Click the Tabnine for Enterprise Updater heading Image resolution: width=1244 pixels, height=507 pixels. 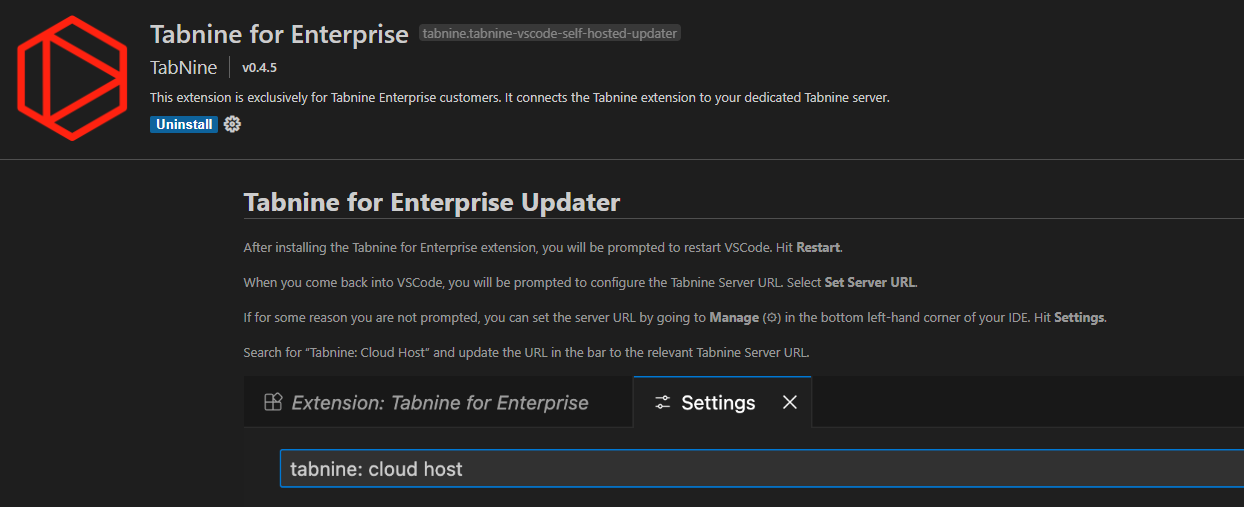[432, 202]
